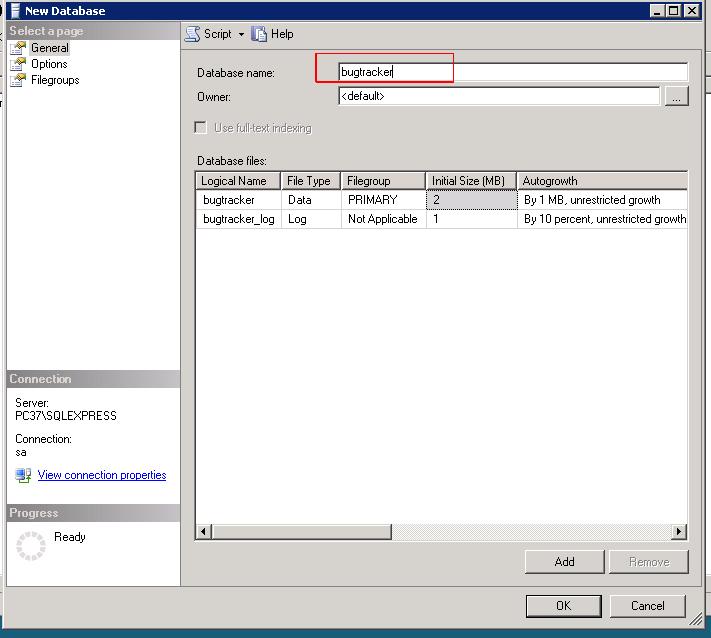Click the horizontal scrollbar left arrow
The width and height of the screenshot is (711, 638).
[x=204, y=531]
